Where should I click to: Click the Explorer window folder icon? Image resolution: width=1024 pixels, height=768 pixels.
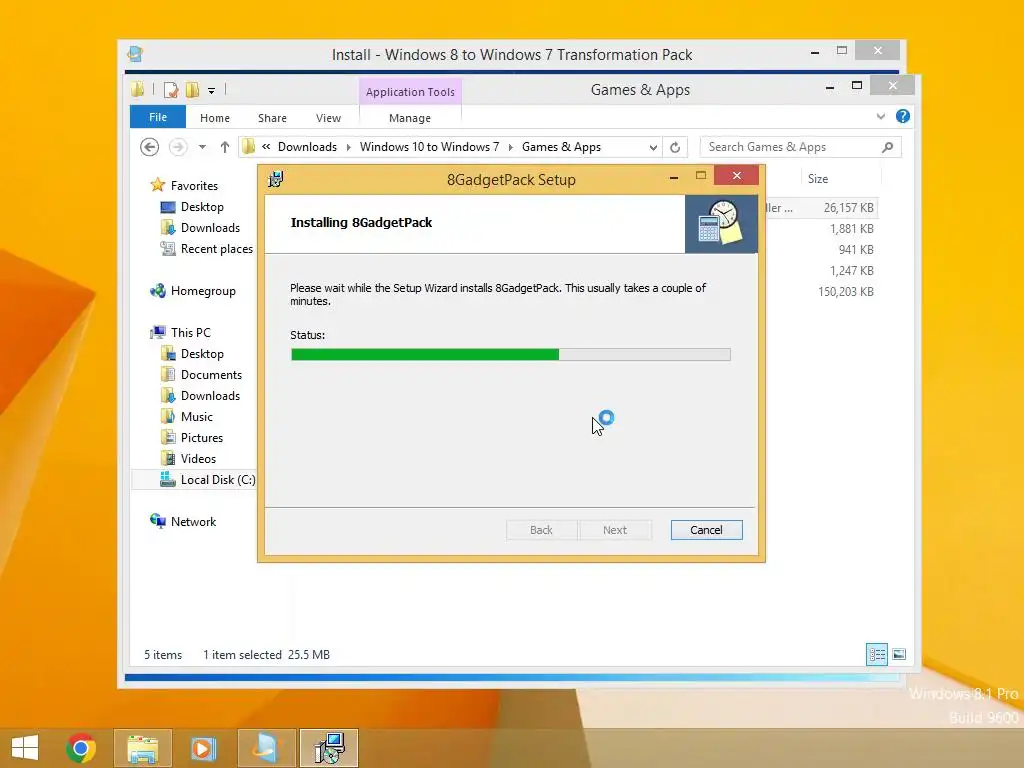(138, 89)
